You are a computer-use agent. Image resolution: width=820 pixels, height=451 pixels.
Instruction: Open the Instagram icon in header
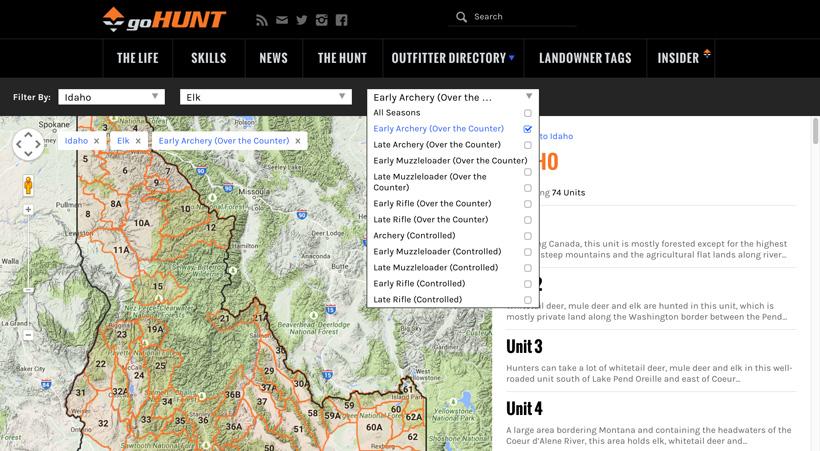click(322, 20)
